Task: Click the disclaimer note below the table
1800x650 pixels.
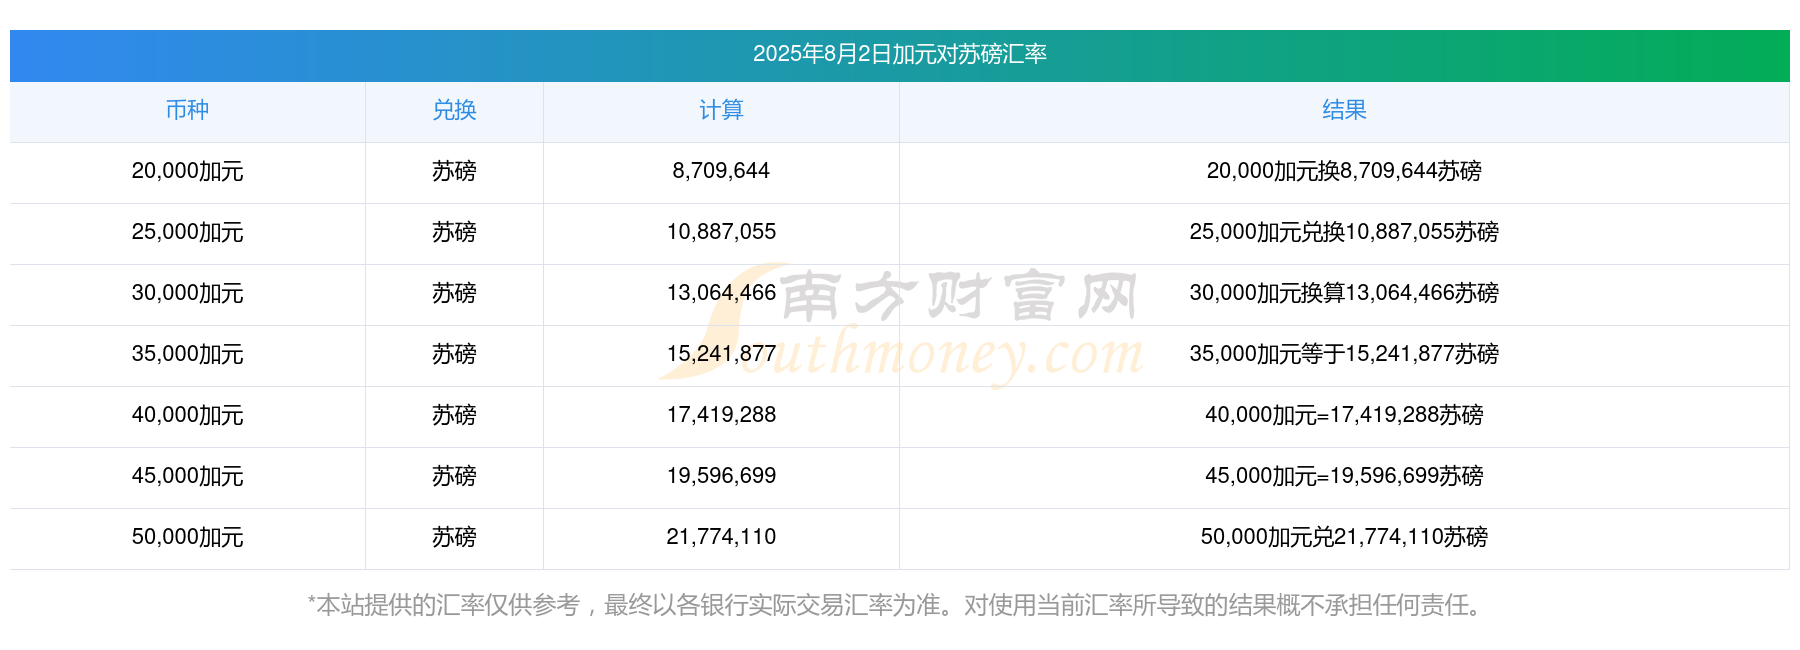Action: [x=899, y=605]
